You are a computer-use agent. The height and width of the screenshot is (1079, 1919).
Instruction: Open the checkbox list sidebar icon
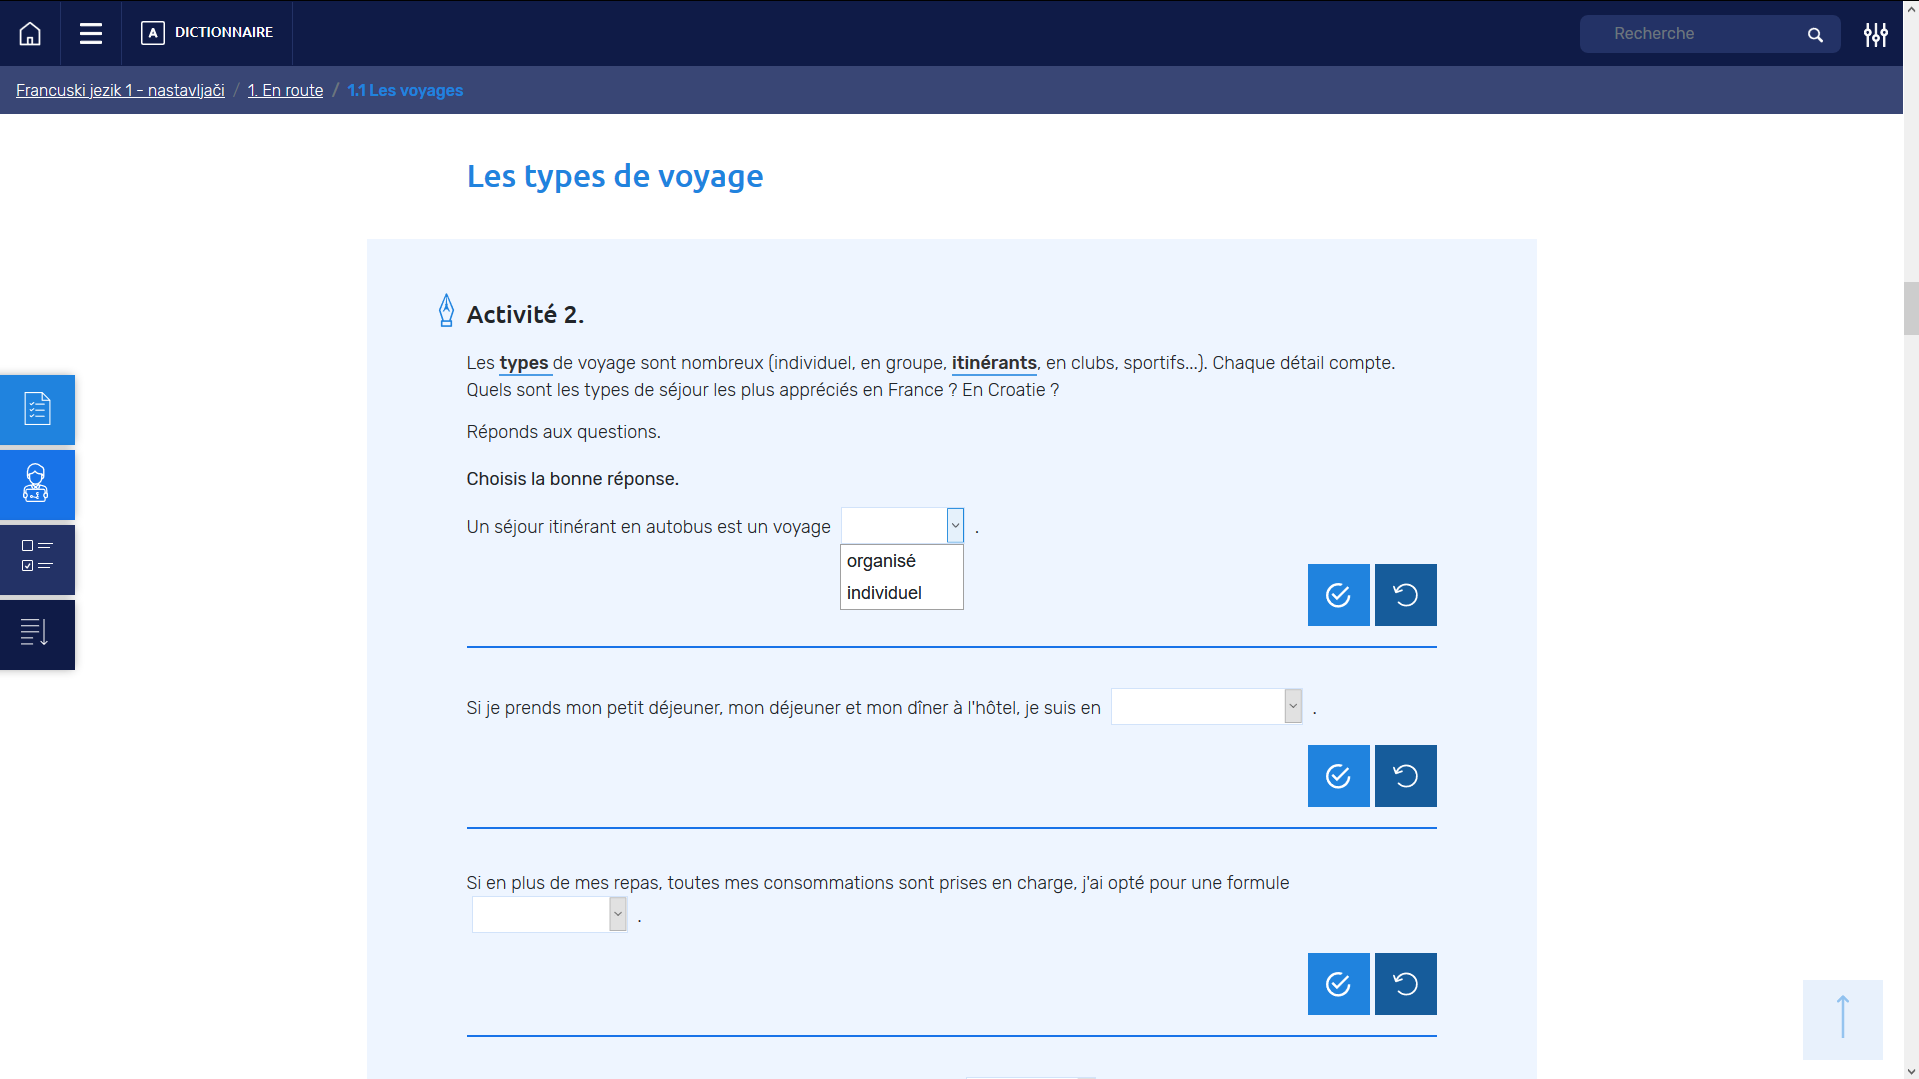pyautogui.click(x=37, y=558)
